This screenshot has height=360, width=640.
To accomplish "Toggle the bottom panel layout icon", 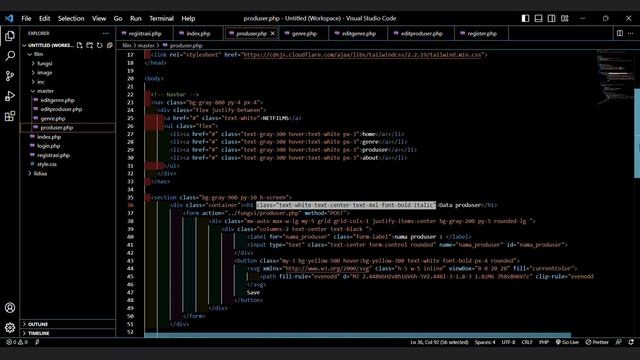I will [x=538, y=18].
